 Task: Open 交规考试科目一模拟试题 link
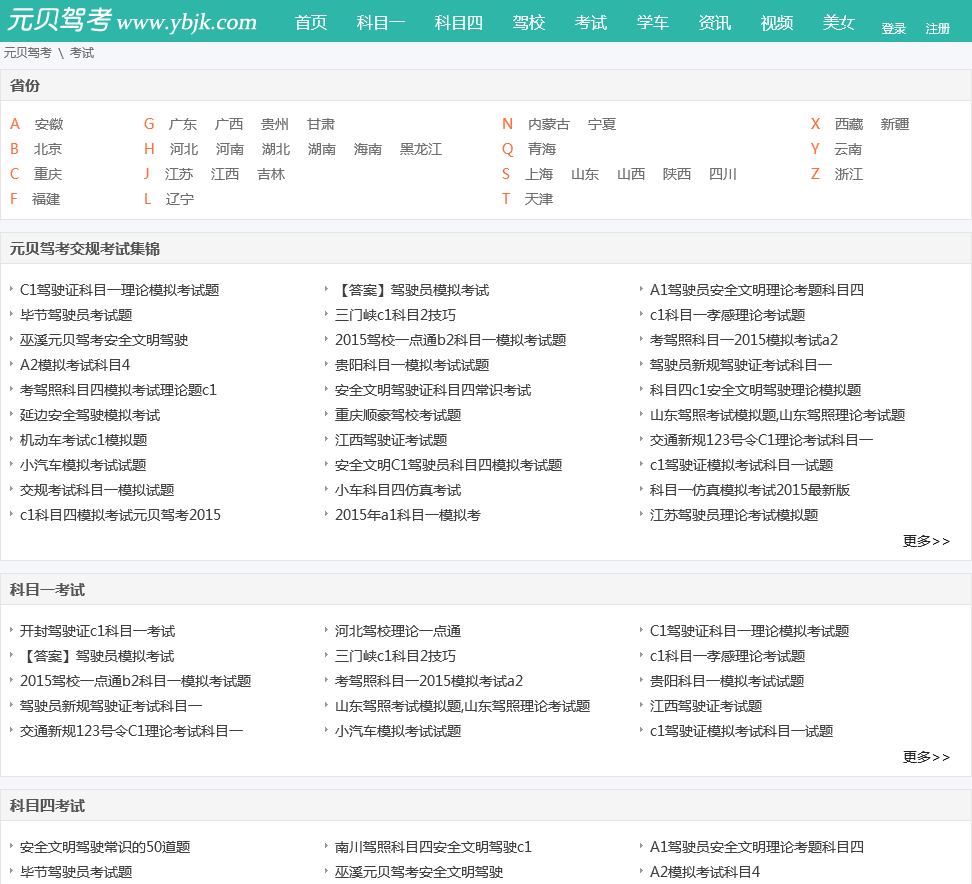coord(97,490)
